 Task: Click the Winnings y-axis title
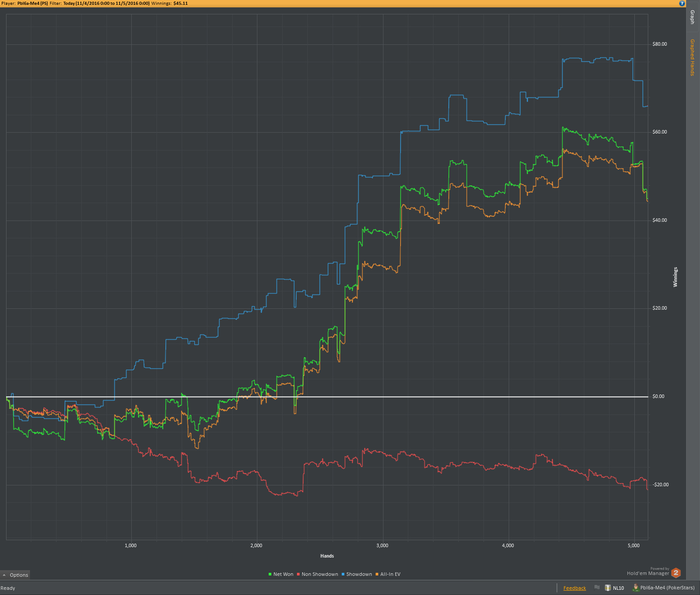[x=675, y=277]
